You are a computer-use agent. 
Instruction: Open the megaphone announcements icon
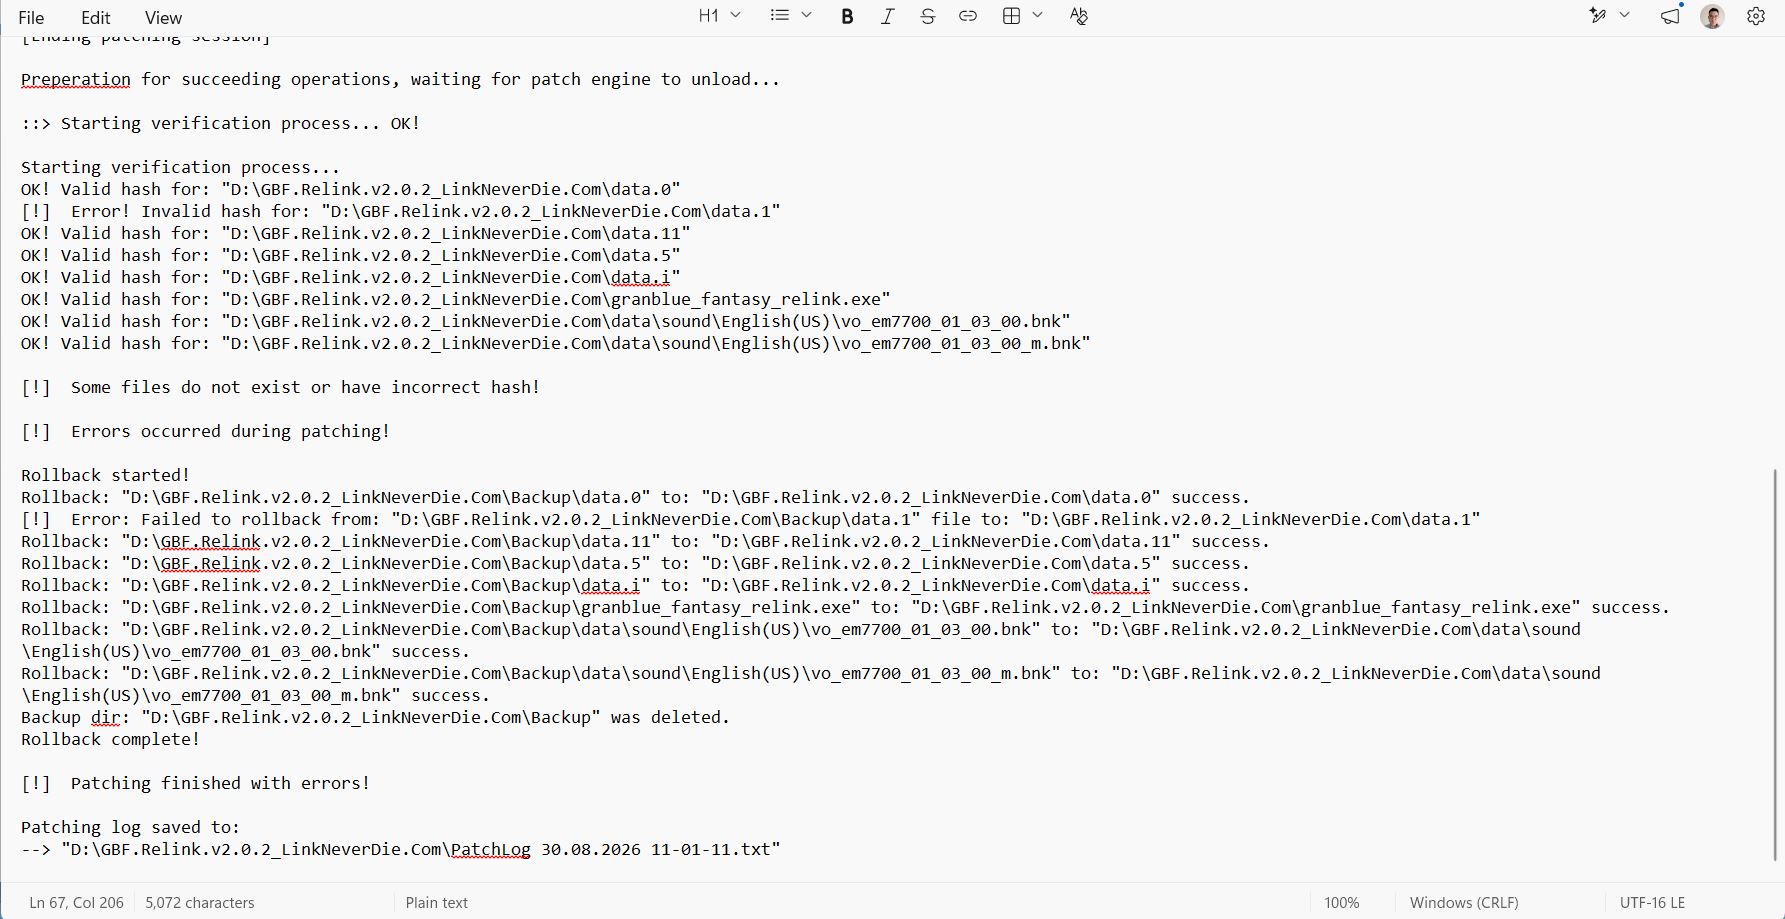(1670, 16)
